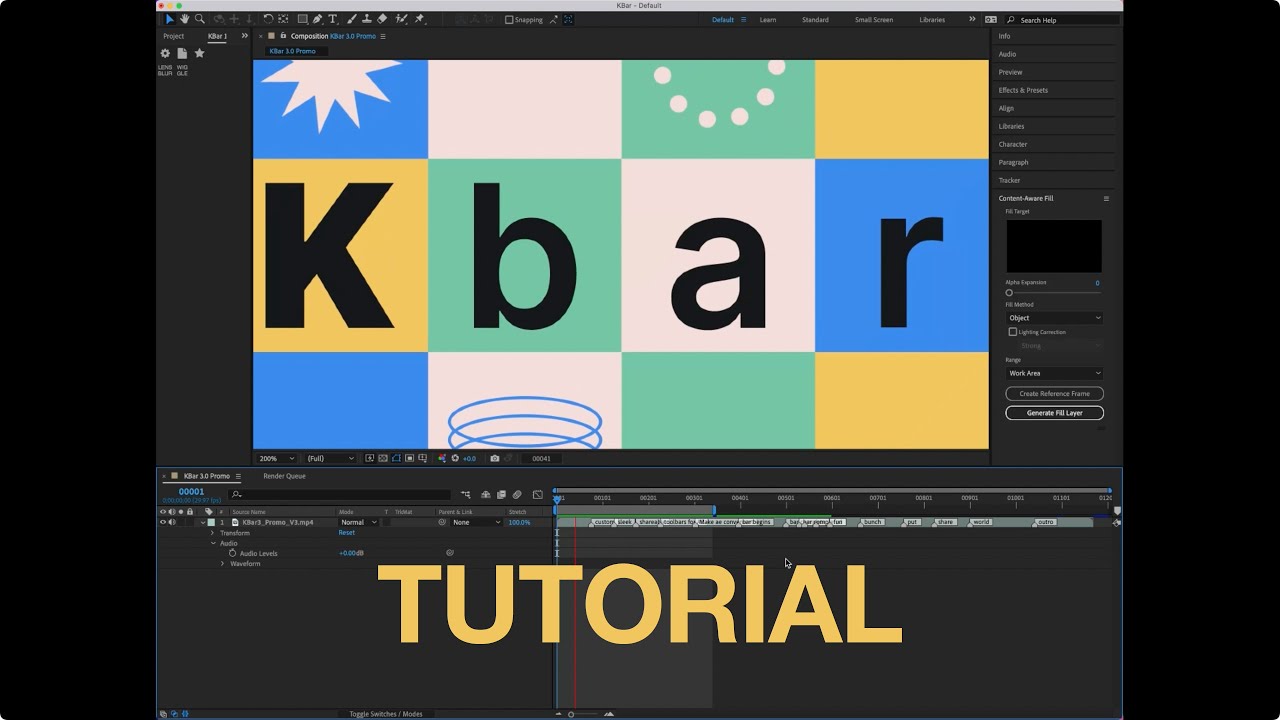Select the Type tool

click(x=332, y=19)
